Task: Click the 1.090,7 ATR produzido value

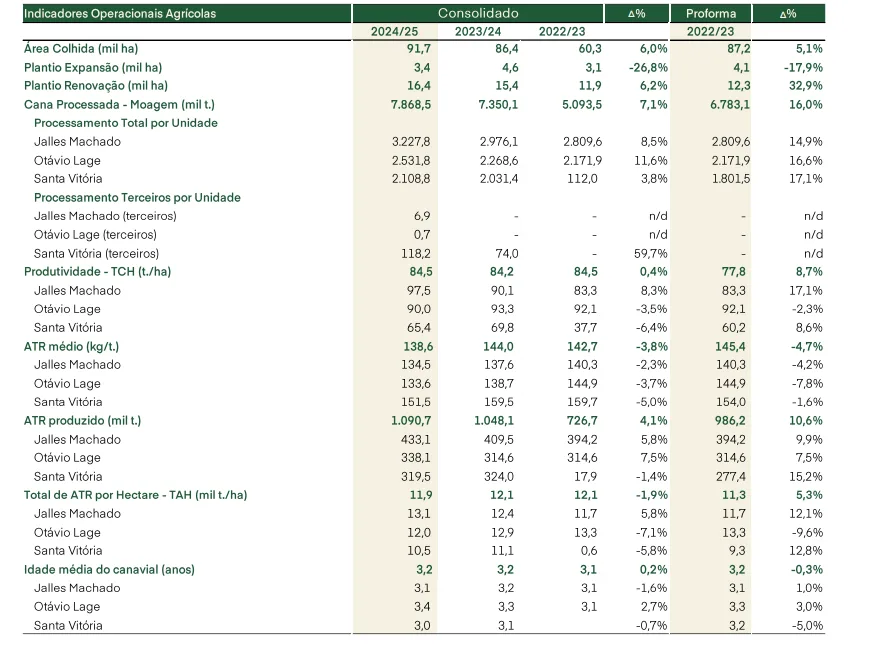Action: 412,421
